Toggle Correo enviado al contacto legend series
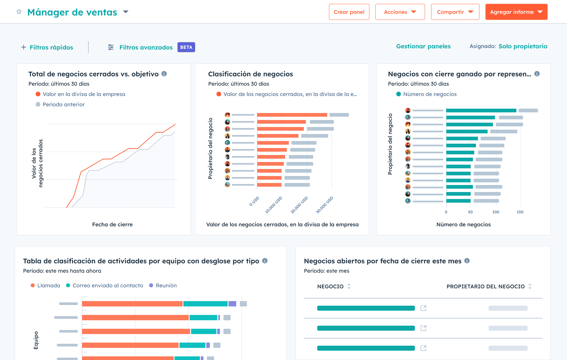The width and height of the screenshot is (567, 360). (105, 286)
